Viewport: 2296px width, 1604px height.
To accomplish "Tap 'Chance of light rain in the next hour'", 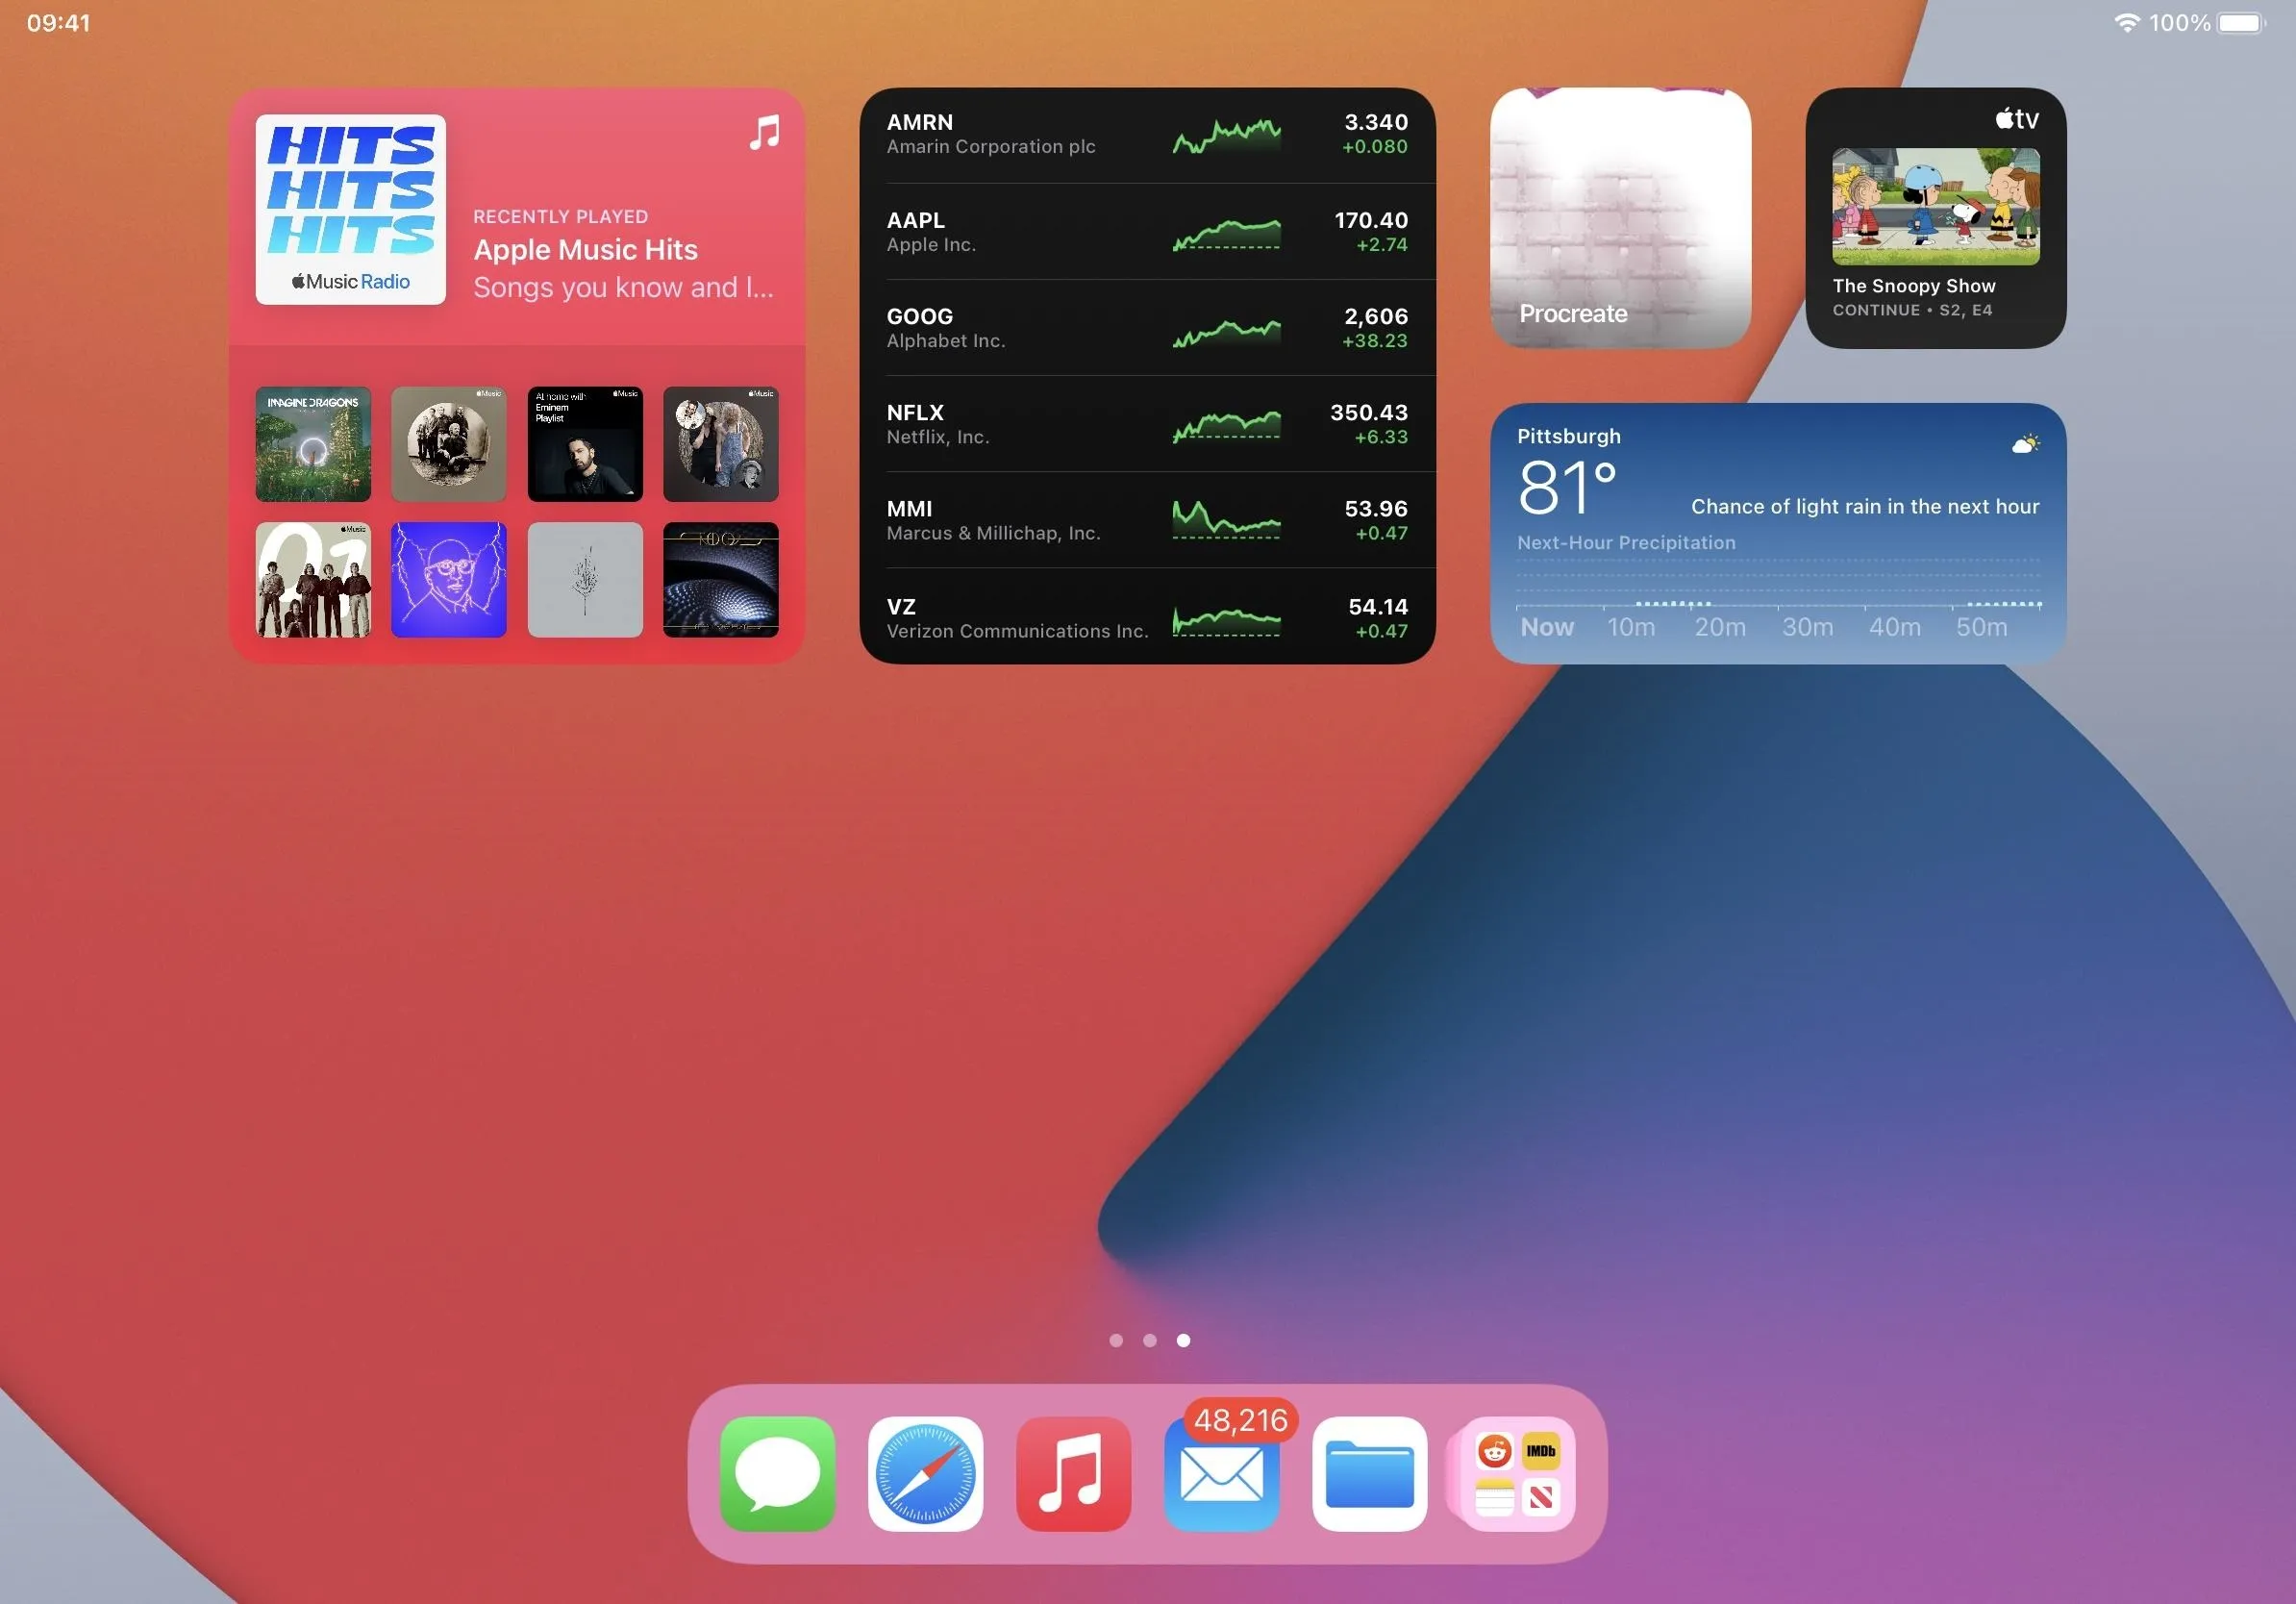I will pyautogui.click(x=1864, y=507).
